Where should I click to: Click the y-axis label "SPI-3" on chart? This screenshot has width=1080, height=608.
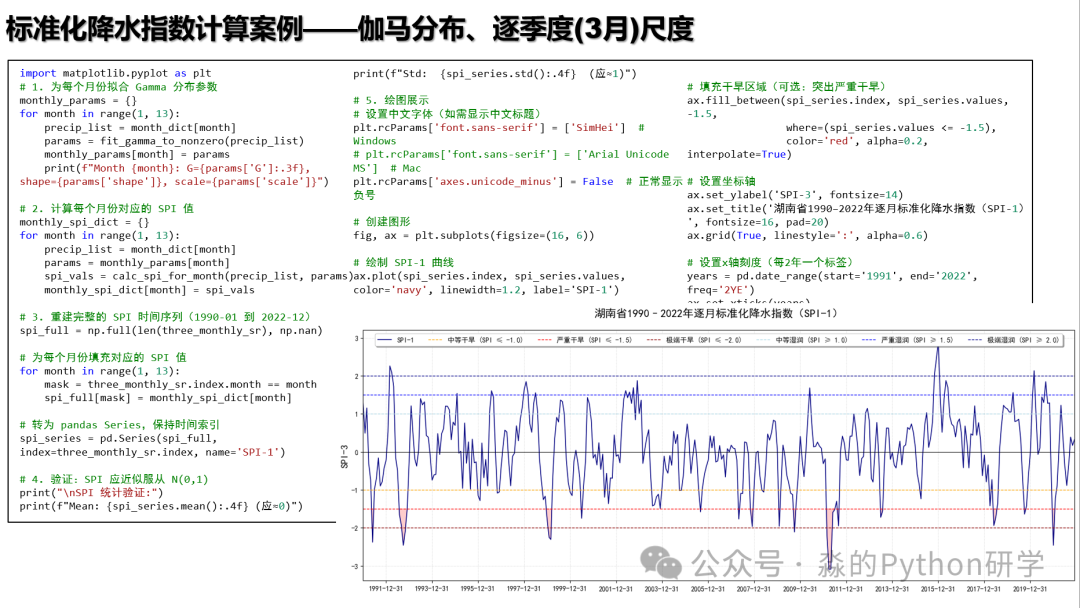point(344,457)
